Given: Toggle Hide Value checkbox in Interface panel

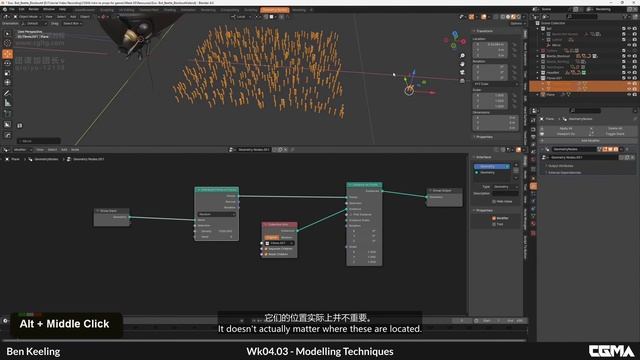Looking at the screenshot, I should click(x=494, y=201).
